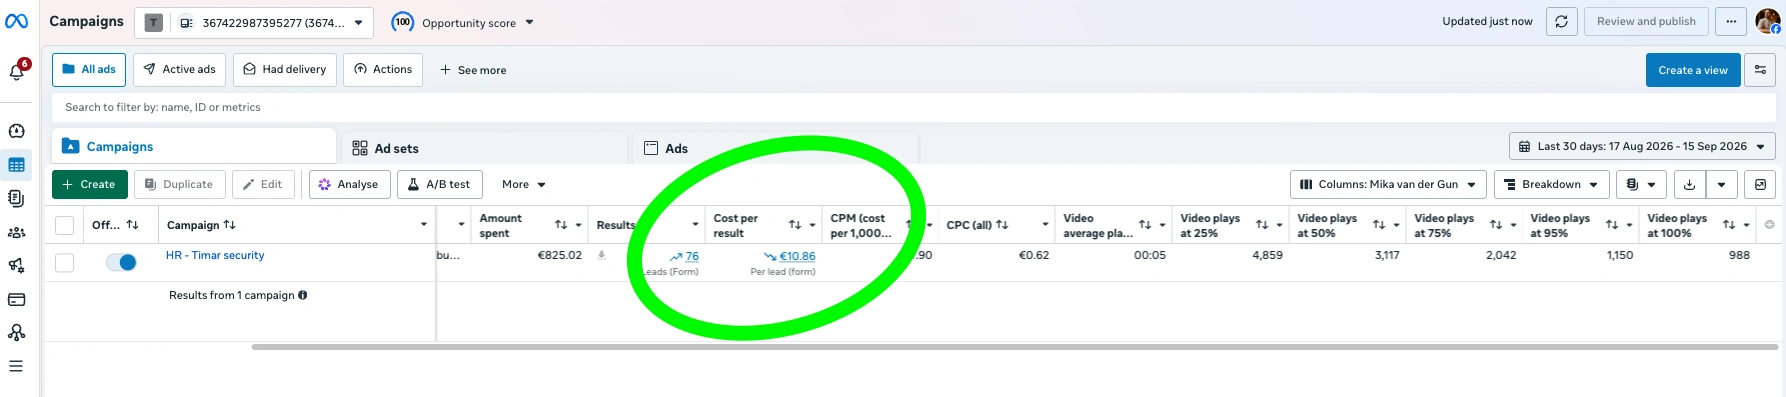Click the horizontal table scrollbar
Screen dimensions: 1786x397
tap(1014, 347)
